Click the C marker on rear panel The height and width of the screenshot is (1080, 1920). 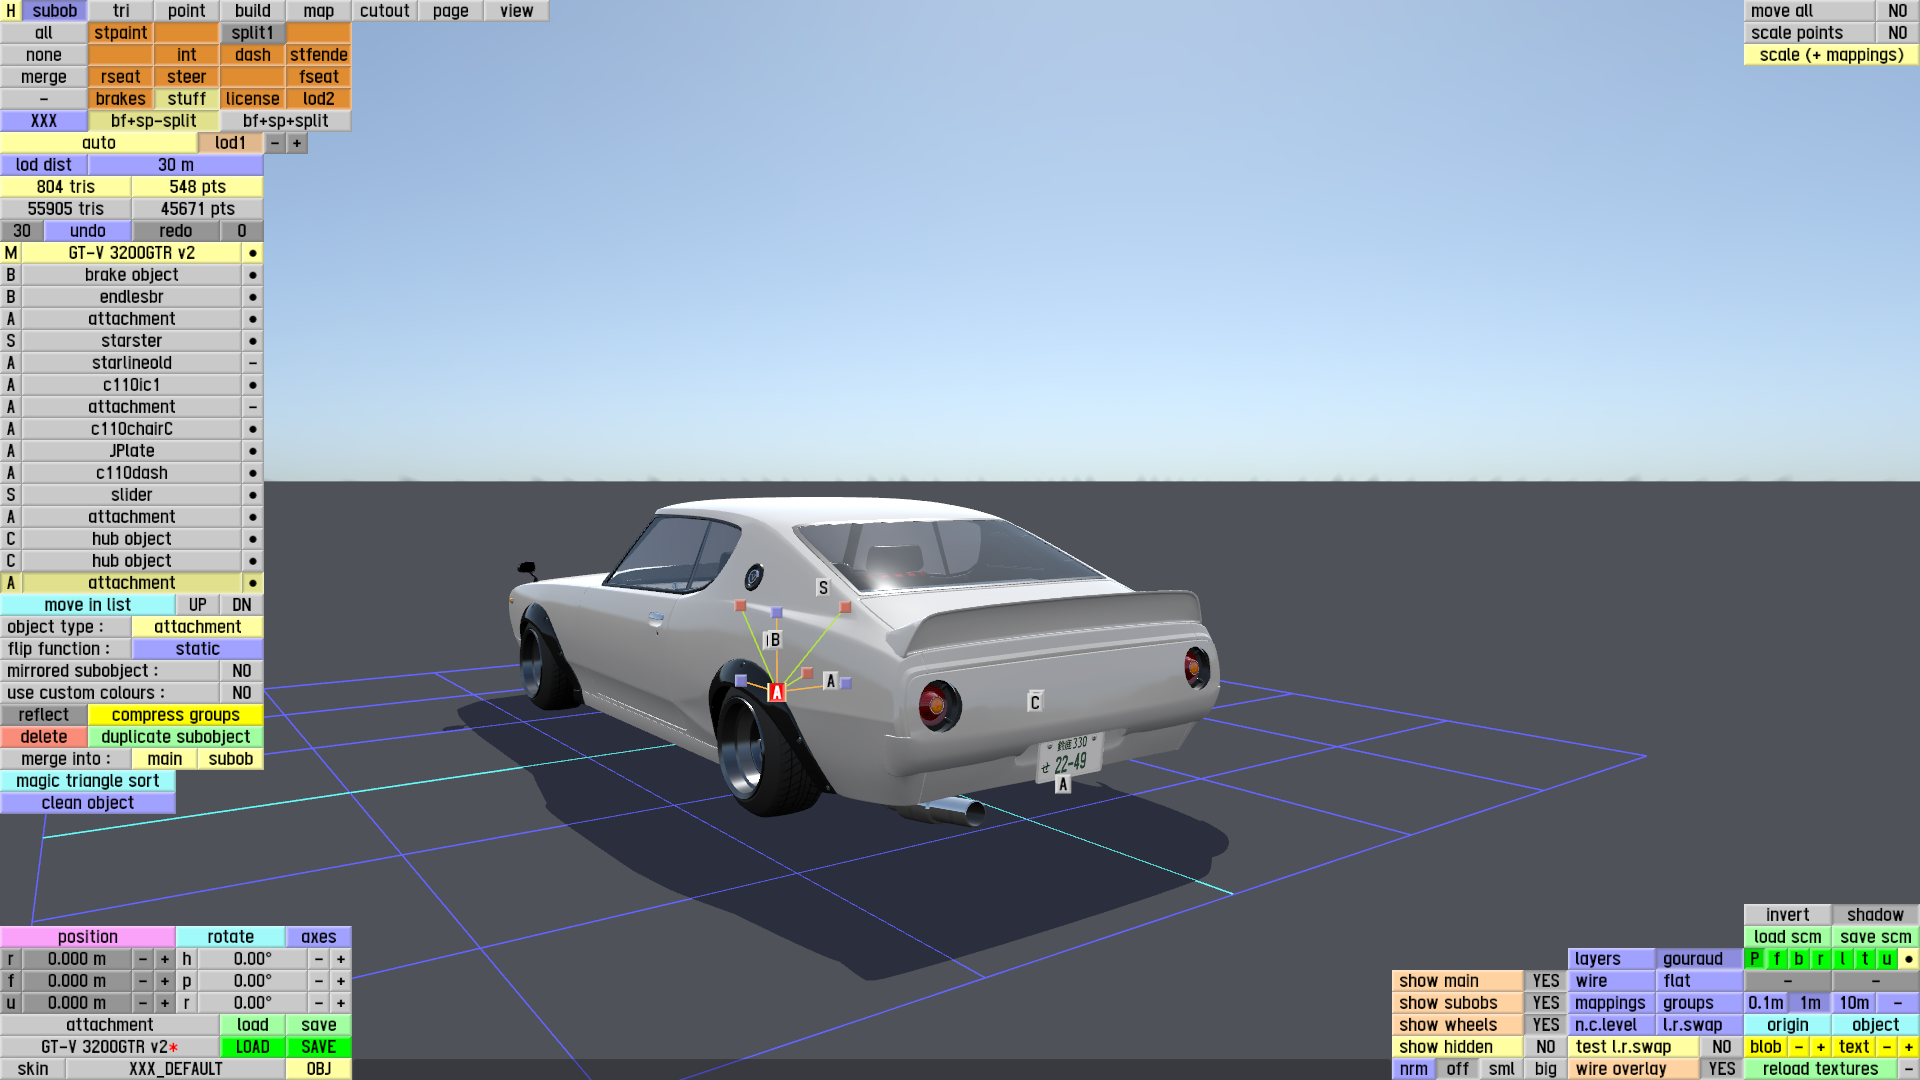[x=1035, y=702]
